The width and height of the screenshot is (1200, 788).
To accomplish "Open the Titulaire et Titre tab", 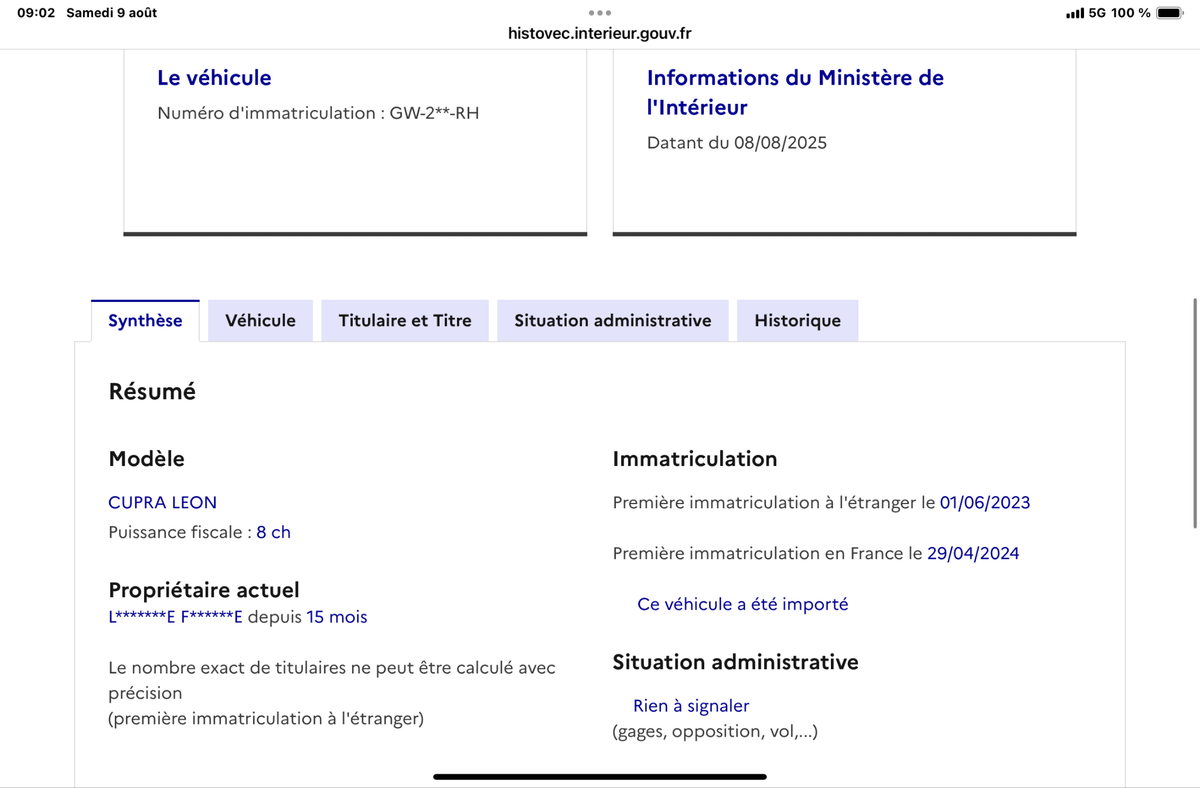I will pos(405,321).
